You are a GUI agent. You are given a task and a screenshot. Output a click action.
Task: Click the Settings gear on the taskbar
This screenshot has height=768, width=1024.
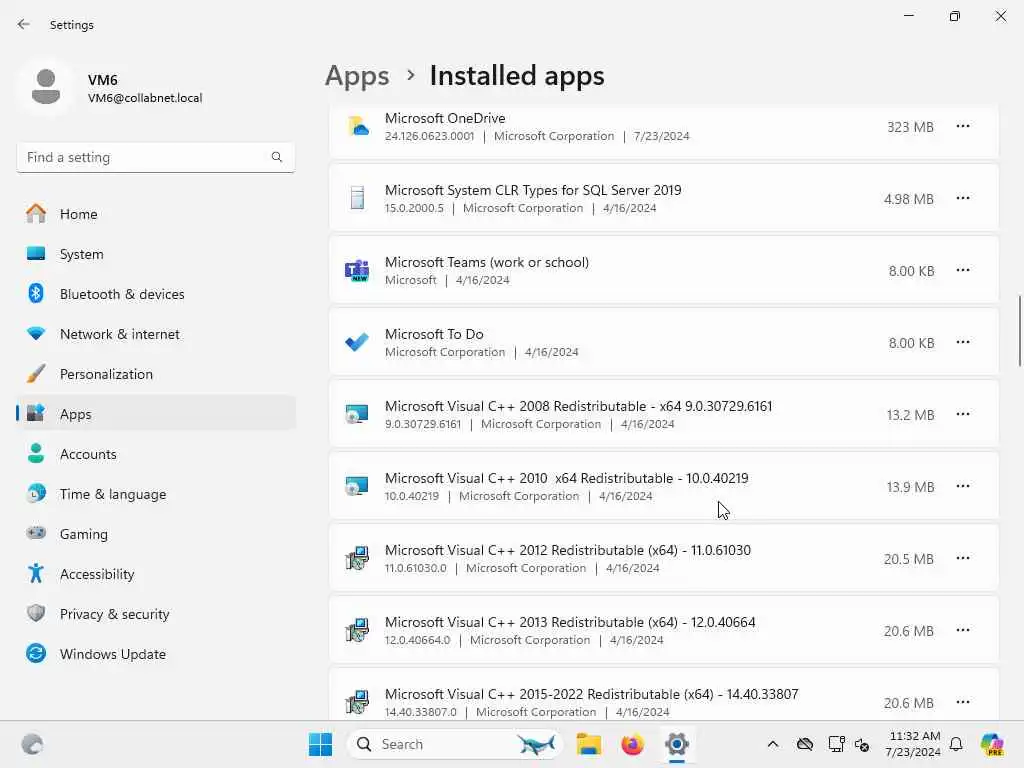pyautogui.click(x=677, y=744)
